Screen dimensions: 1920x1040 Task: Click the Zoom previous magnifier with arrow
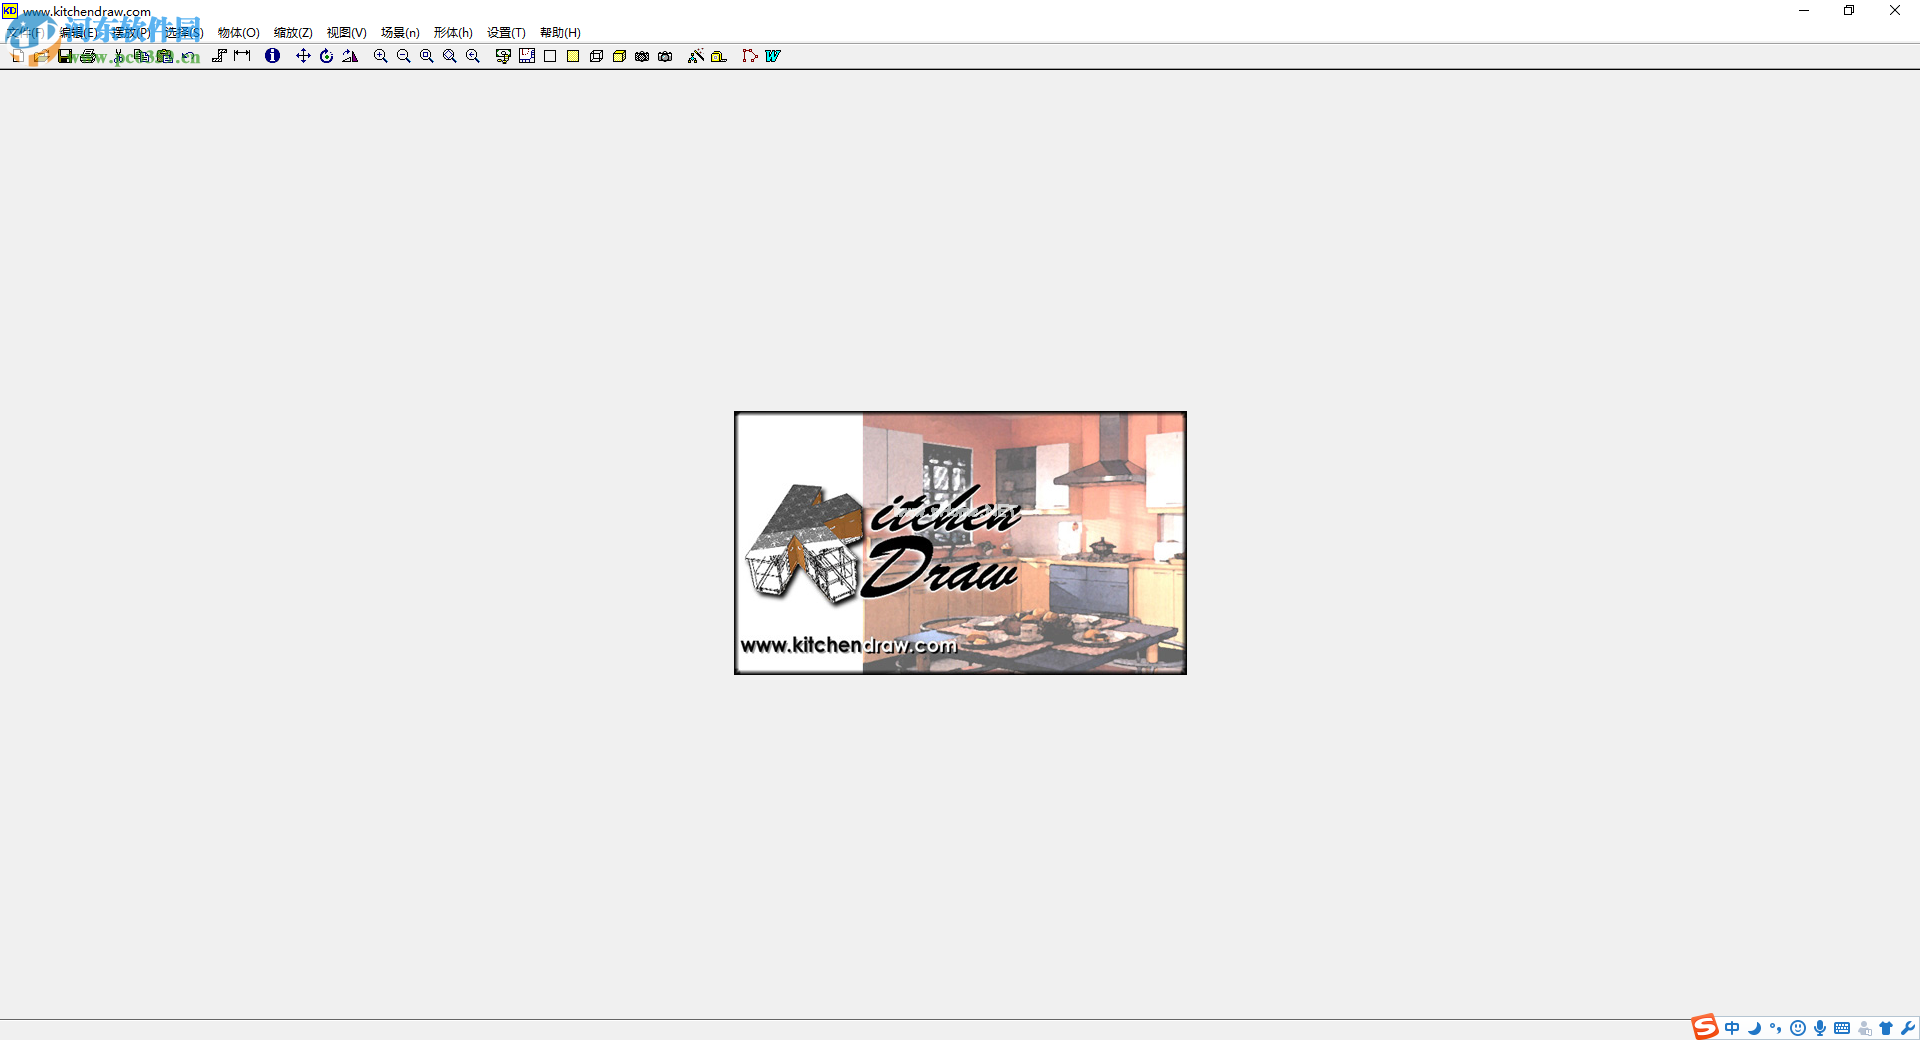[x=472, y=56]
